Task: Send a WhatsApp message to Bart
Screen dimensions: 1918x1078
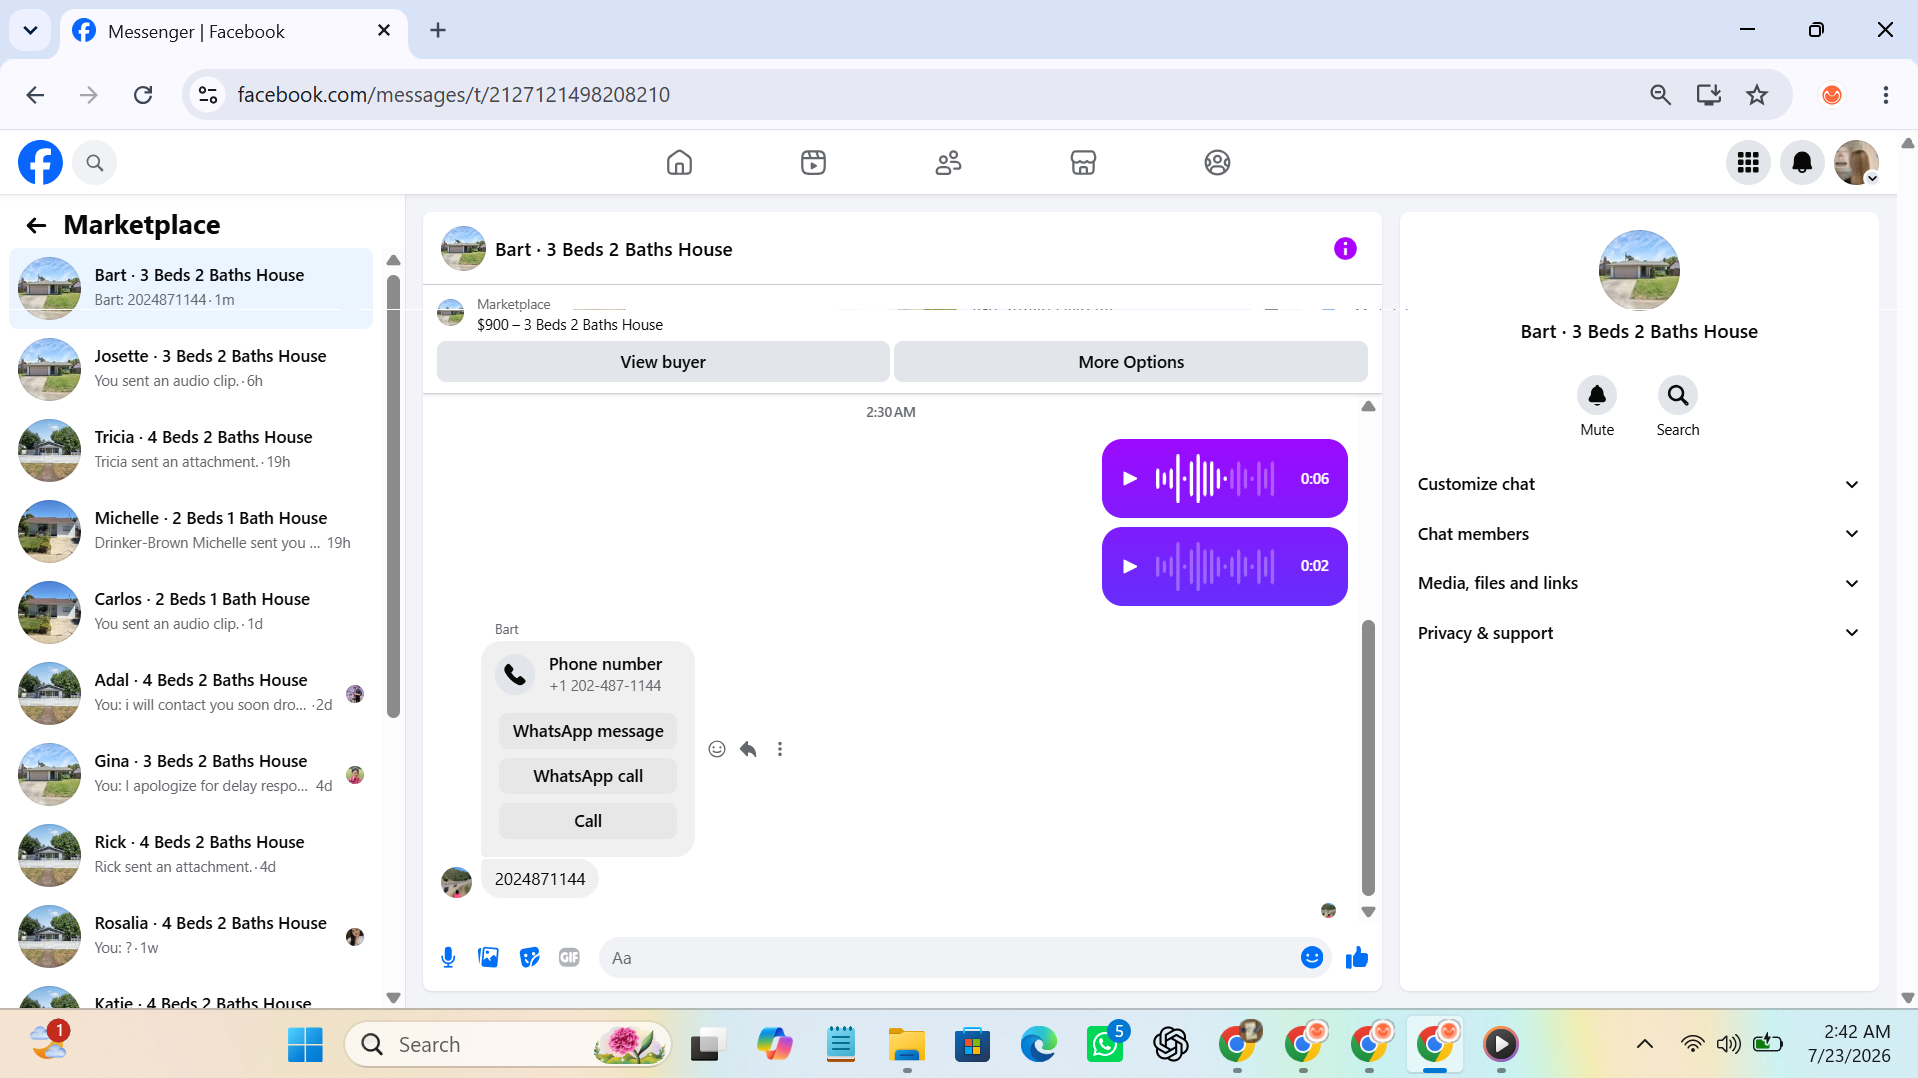Action: [x=588, y=731]
